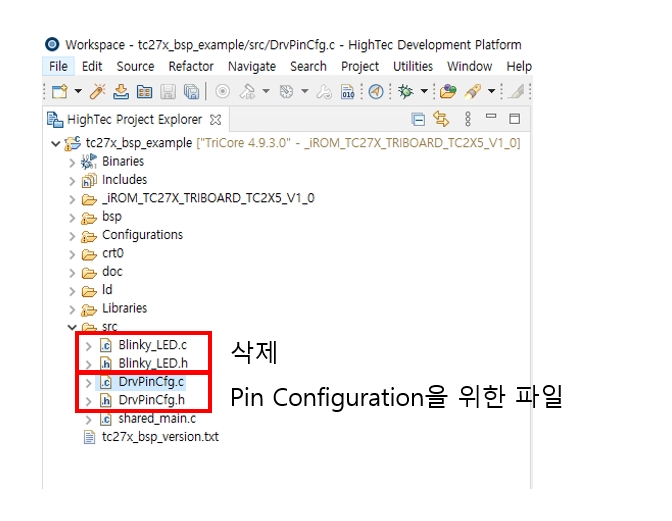Click the hammer build icon
Image resolution: width=672 pixels, height=521 pixels.
[x=248, y=91]
